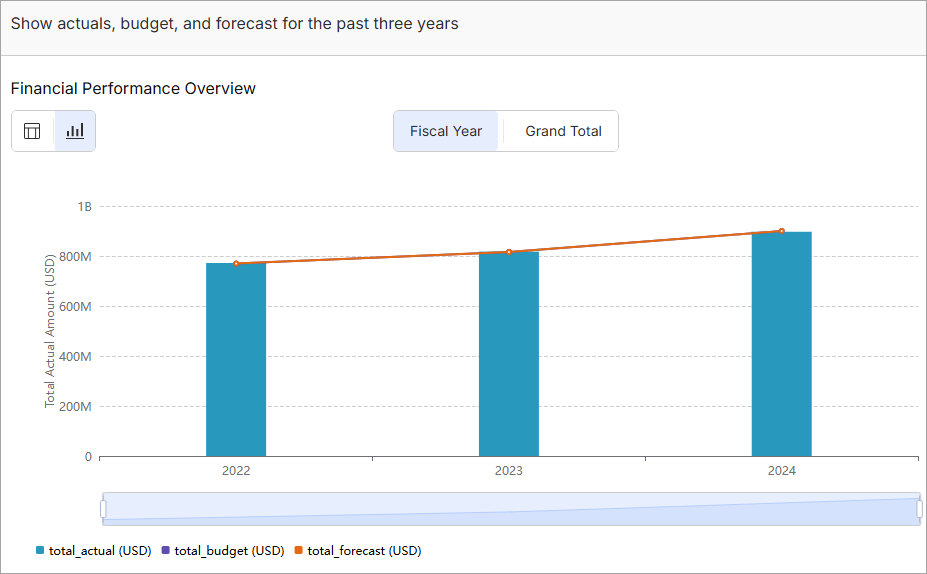The width and height of the screenshot is (927, 574).
Task: Click the forecast line point for 2022
Action: [236, 263]
